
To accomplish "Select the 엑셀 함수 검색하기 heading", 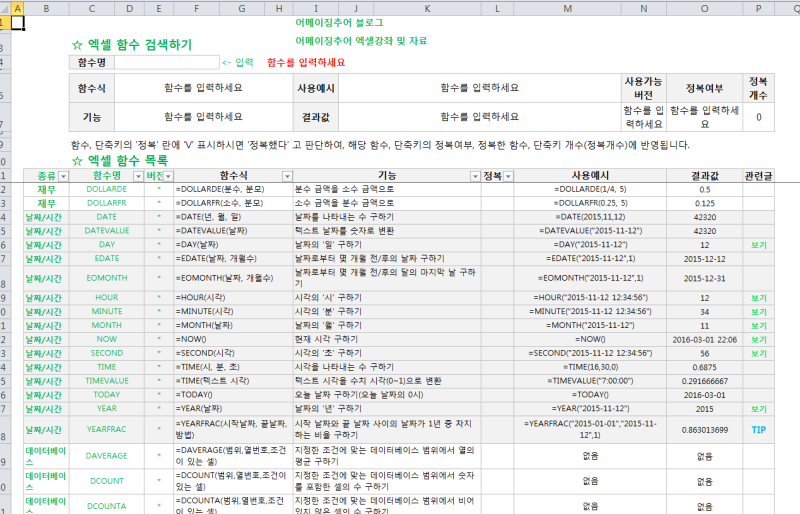I will (132, 45).
